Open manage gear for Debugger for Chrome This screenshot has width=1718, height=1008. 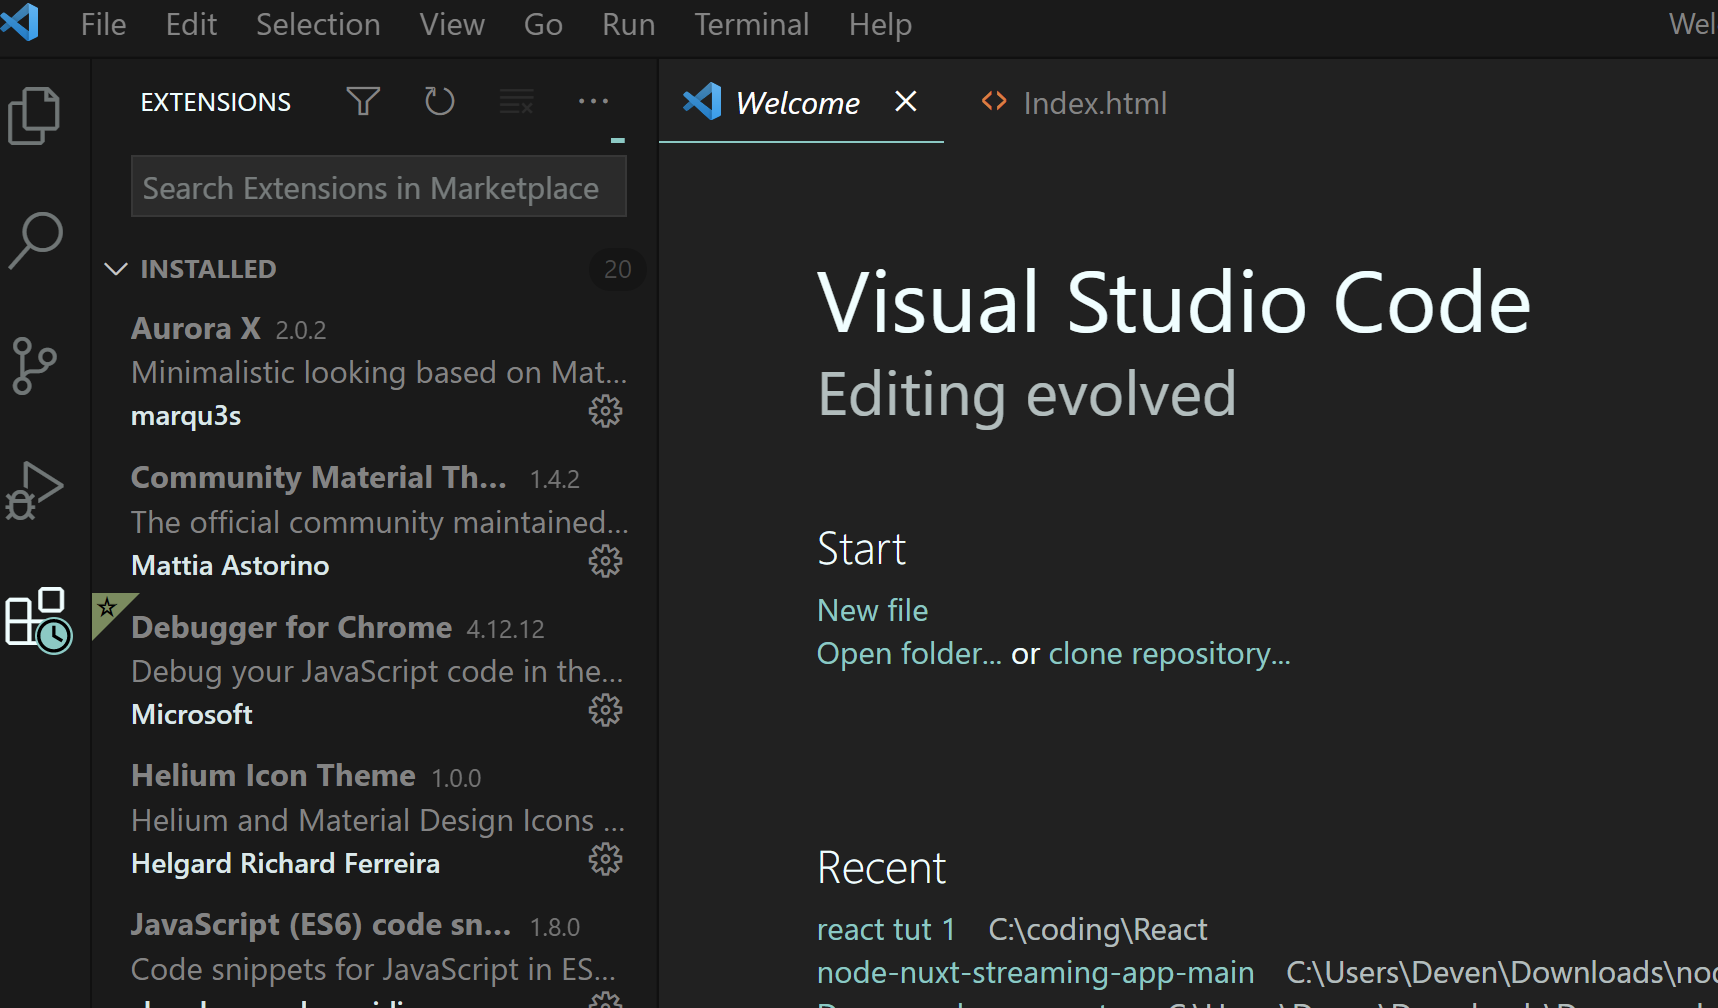605,710
